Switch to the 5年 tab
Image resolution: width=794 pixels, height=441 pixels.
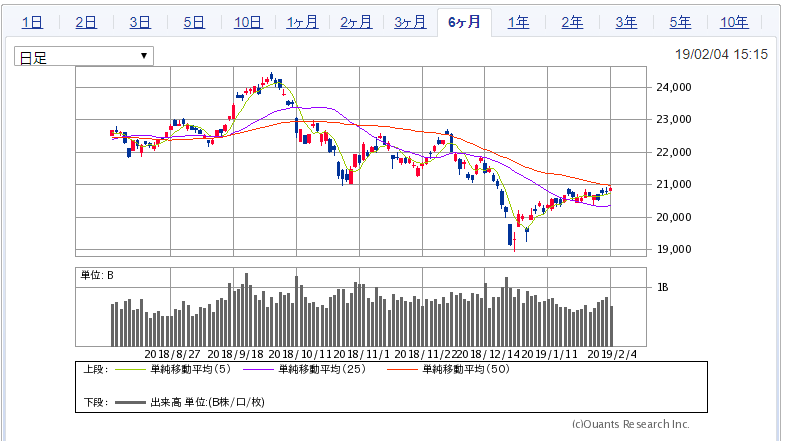coord(680,22)
